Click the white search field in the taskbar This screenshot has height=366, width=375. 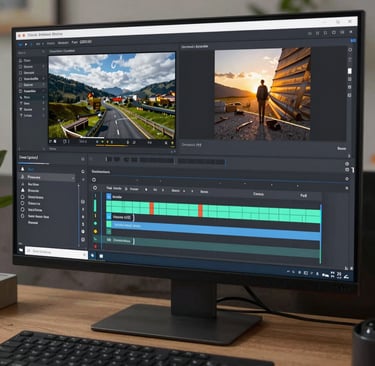tap(56, 252)
